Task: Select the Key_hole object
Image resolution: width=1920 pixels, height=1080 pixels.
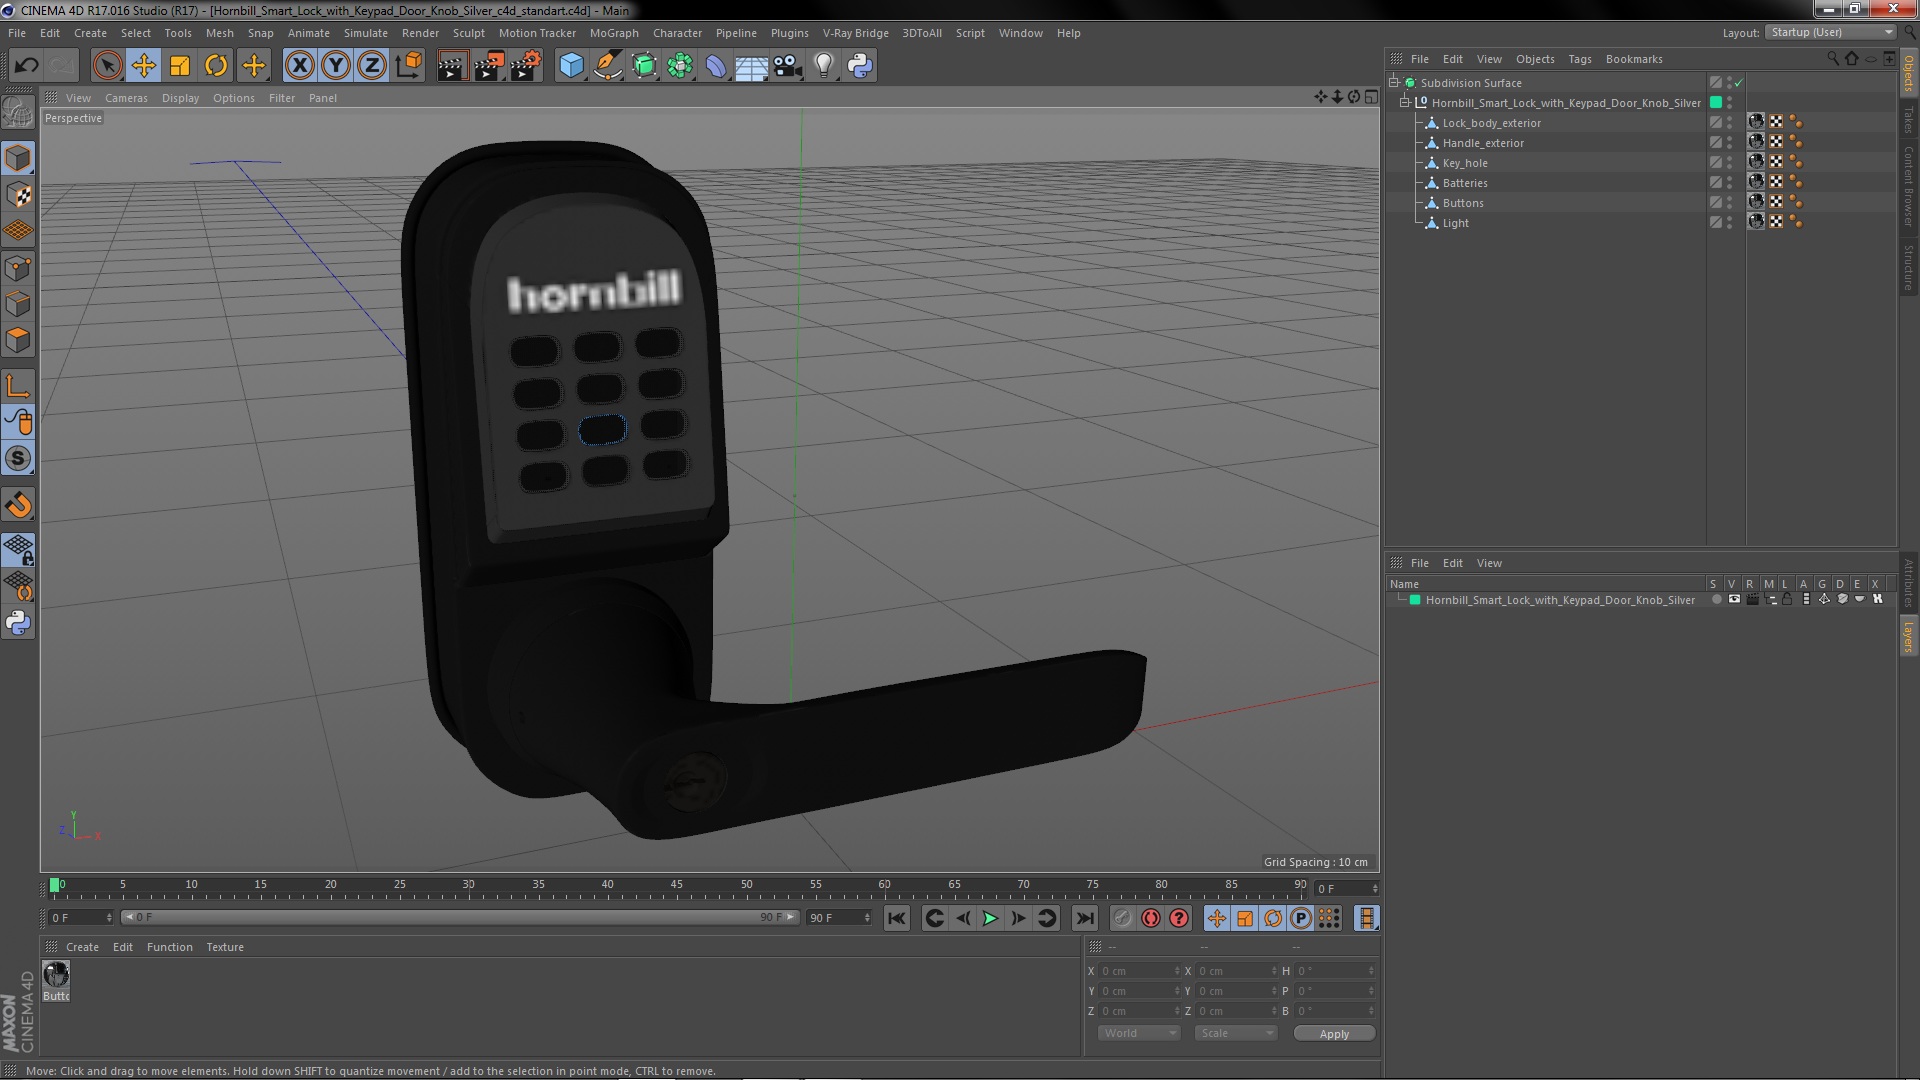Action: [x=1465, y=163]
